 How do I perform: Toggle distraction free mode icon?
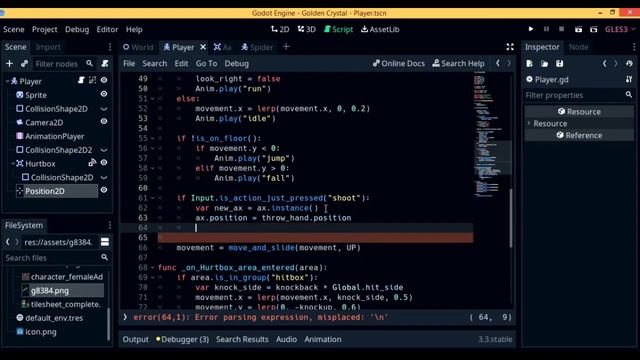tap(510, 47)
